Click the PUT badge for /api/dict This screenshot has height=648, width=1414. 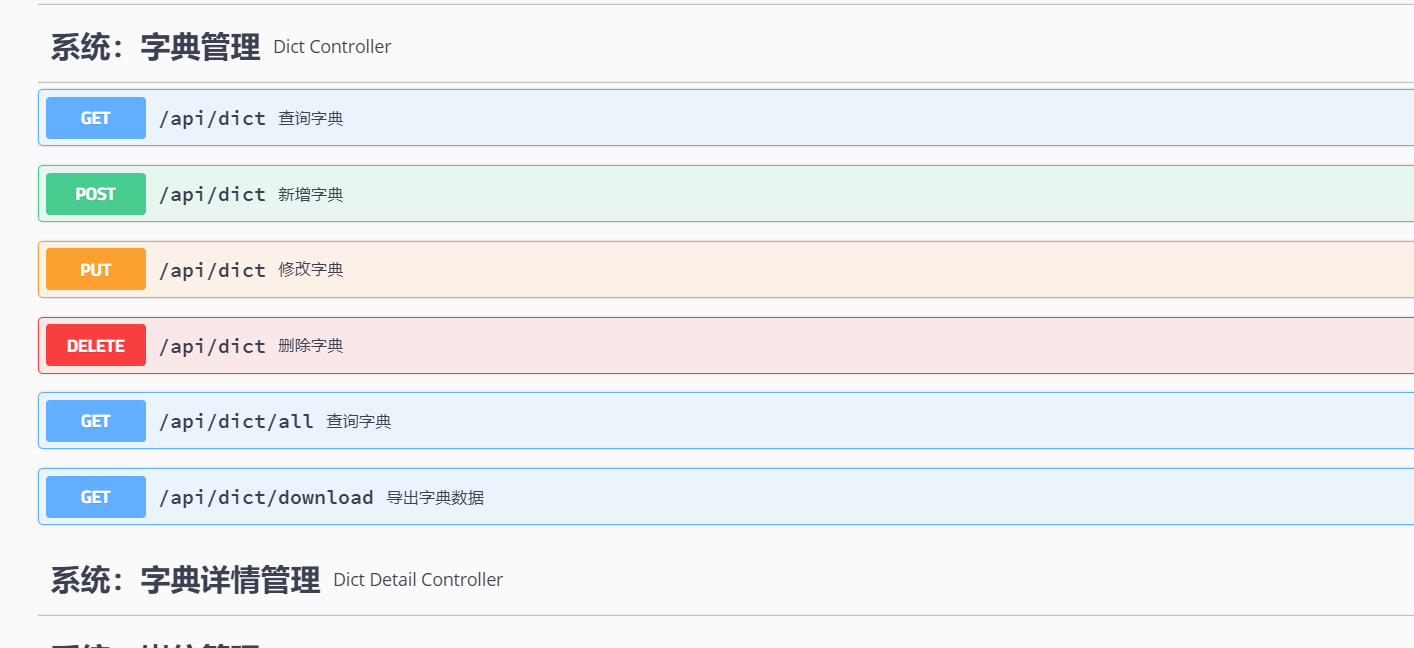click(x=96, y=270)
